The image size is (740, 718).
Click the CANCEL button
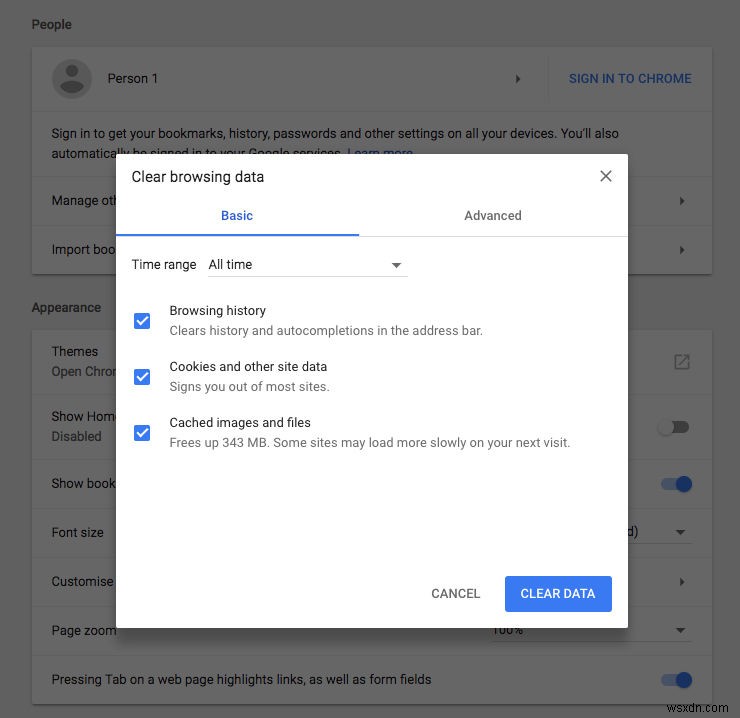[456, 594]
